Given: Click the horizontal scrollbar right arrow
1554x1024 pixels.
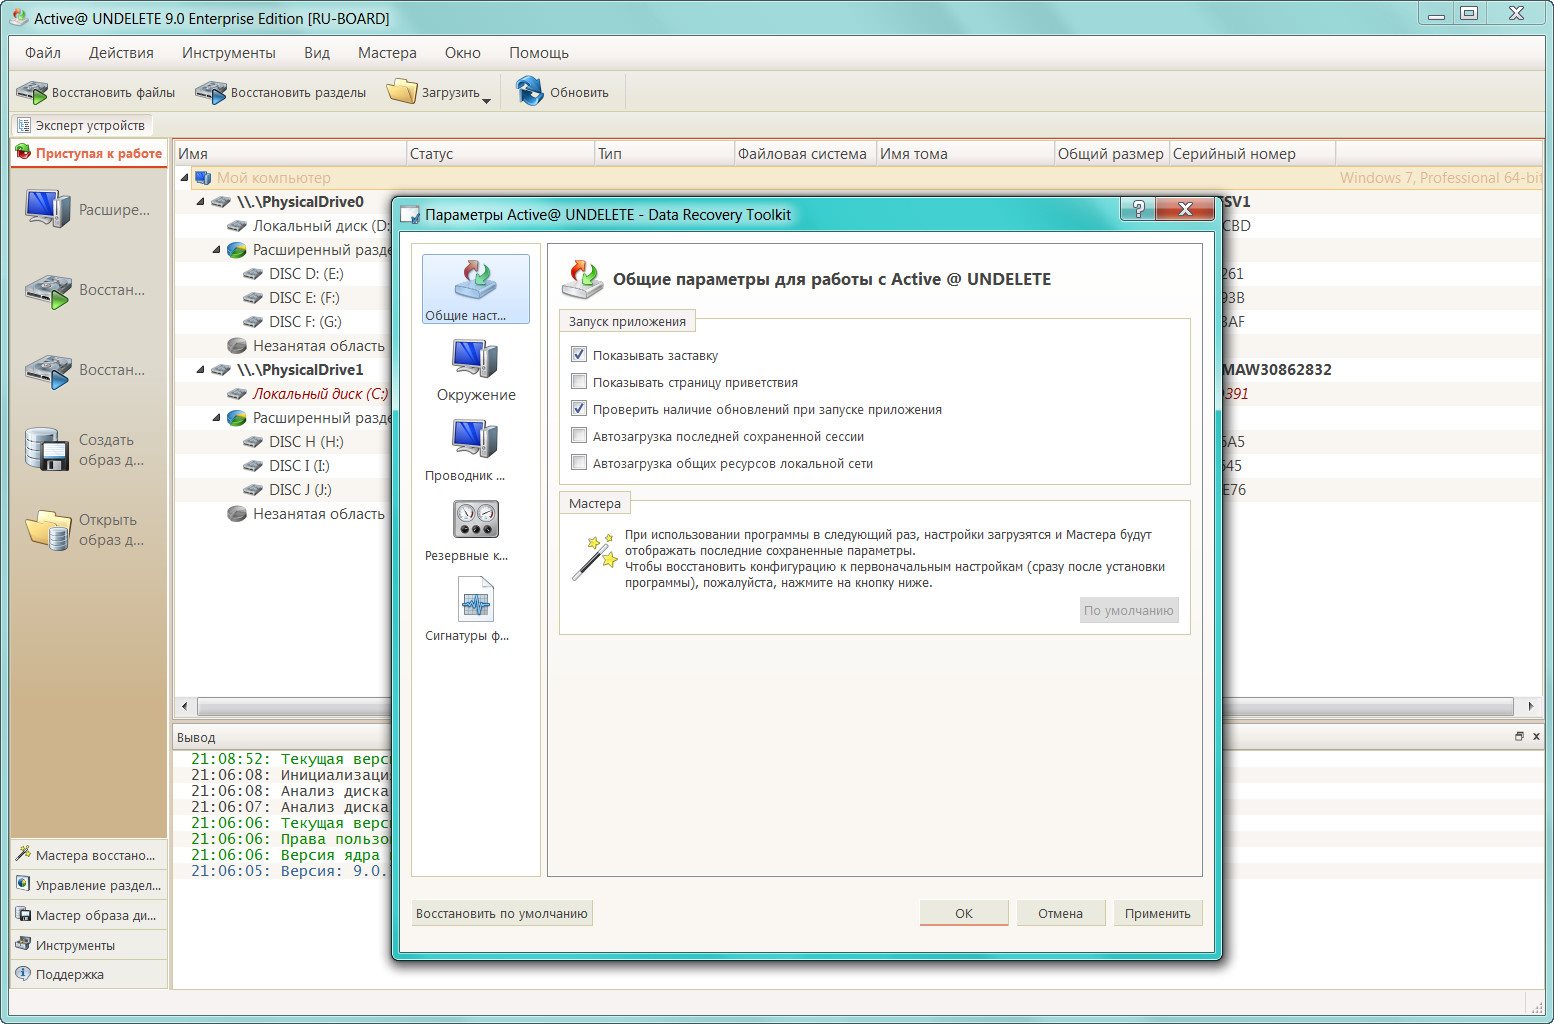Looking at the screenshot, I should tap(1530, 706).
